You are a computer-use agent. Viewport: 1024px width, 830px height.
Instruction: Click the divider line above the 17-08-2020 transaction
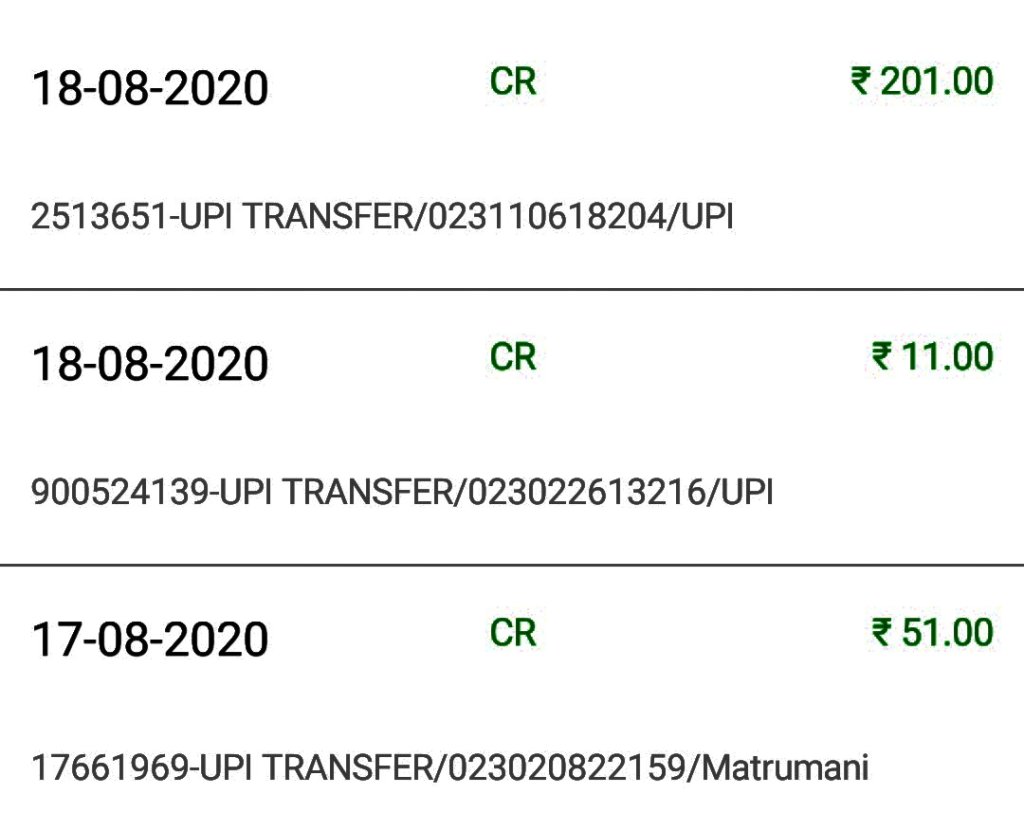(x=512, y=565)
